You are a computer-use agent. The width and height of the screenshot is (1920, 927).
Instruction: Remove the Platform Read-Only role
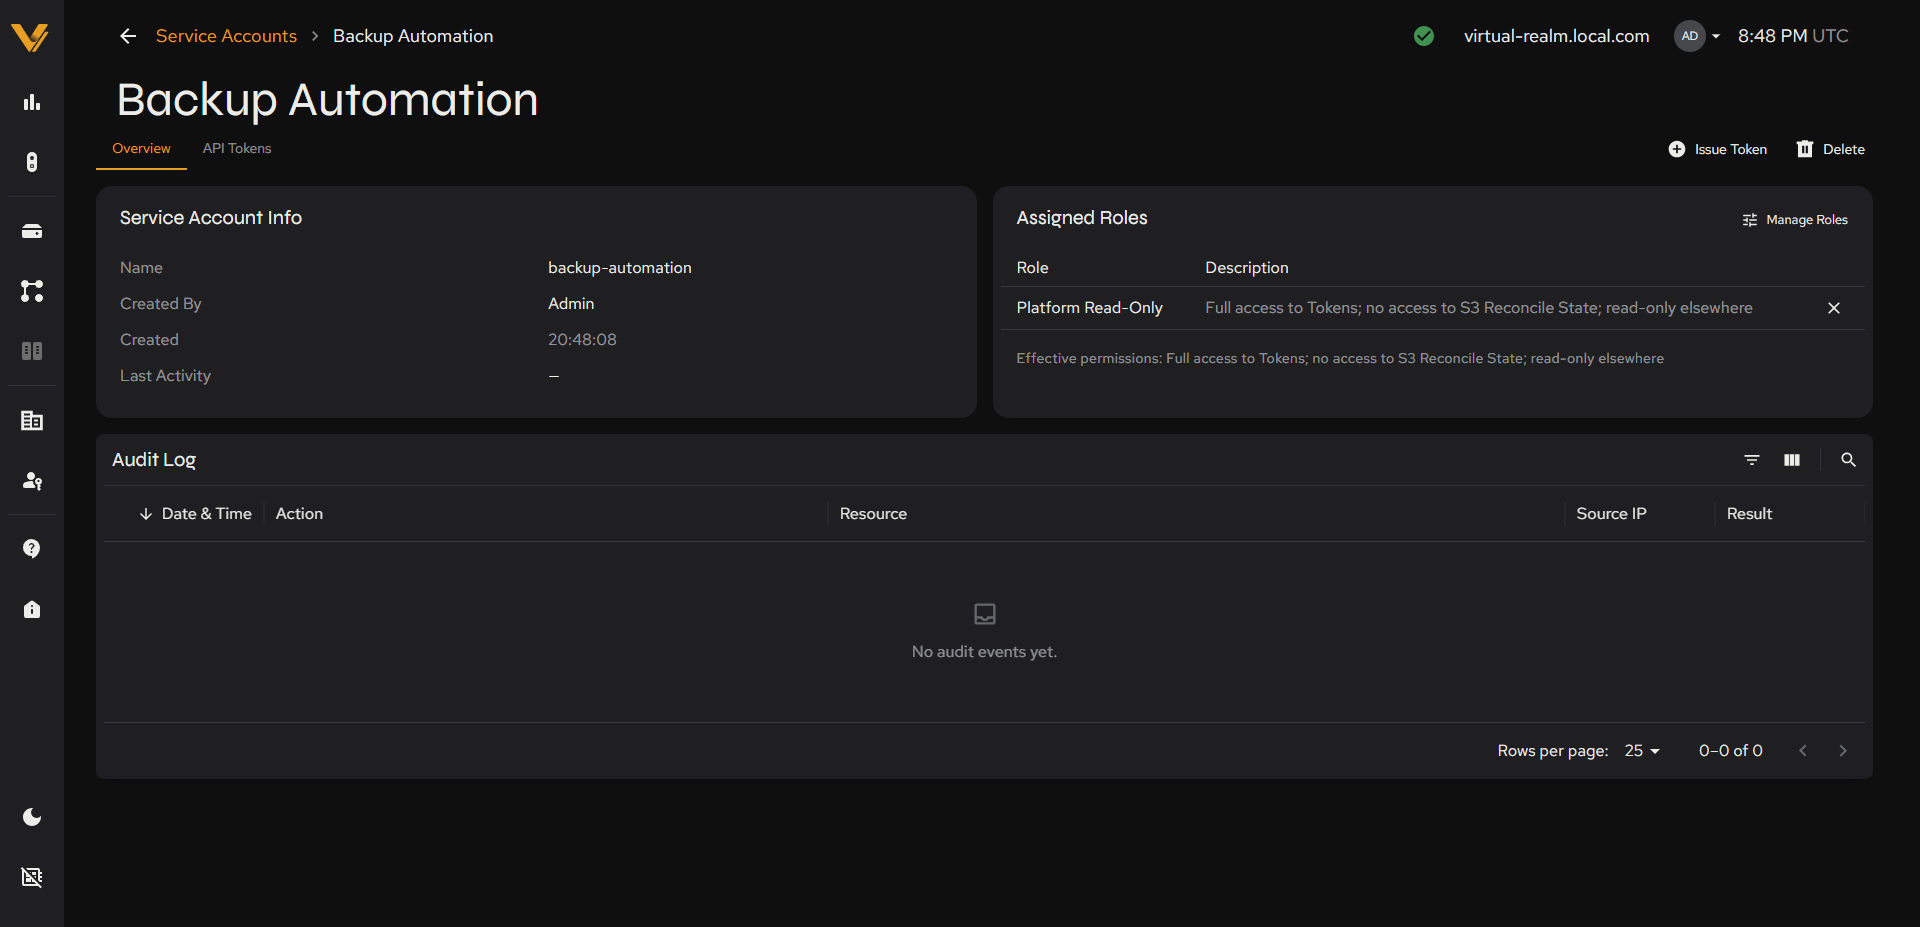(1834, 308)
